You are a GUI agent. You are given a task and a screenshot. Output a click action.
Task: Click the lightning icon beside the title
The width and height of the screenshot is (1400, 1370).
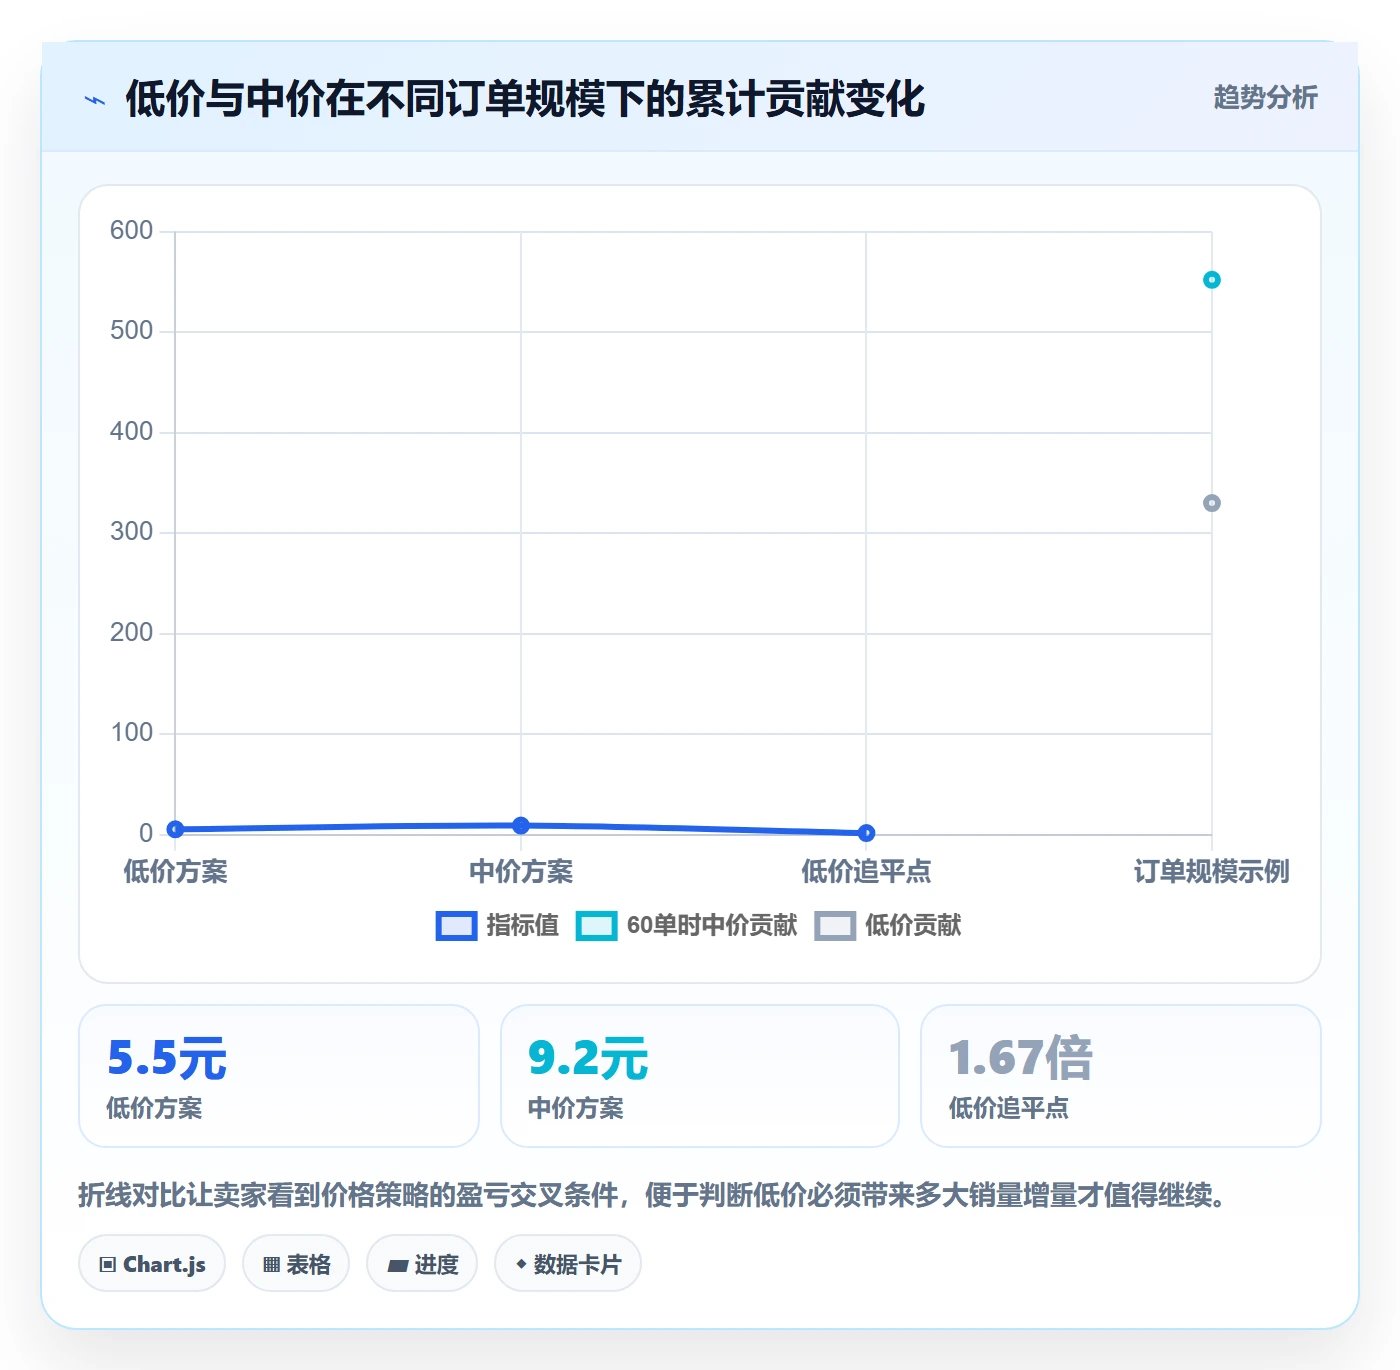click(x=95, y=100)
